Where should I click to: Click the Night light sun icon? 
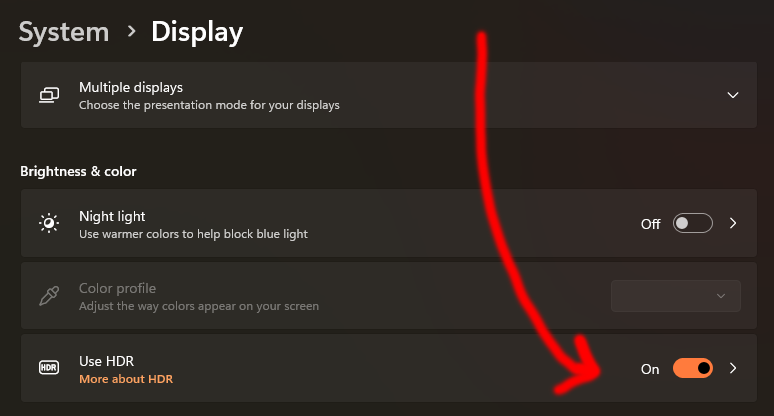coord(49,223)
